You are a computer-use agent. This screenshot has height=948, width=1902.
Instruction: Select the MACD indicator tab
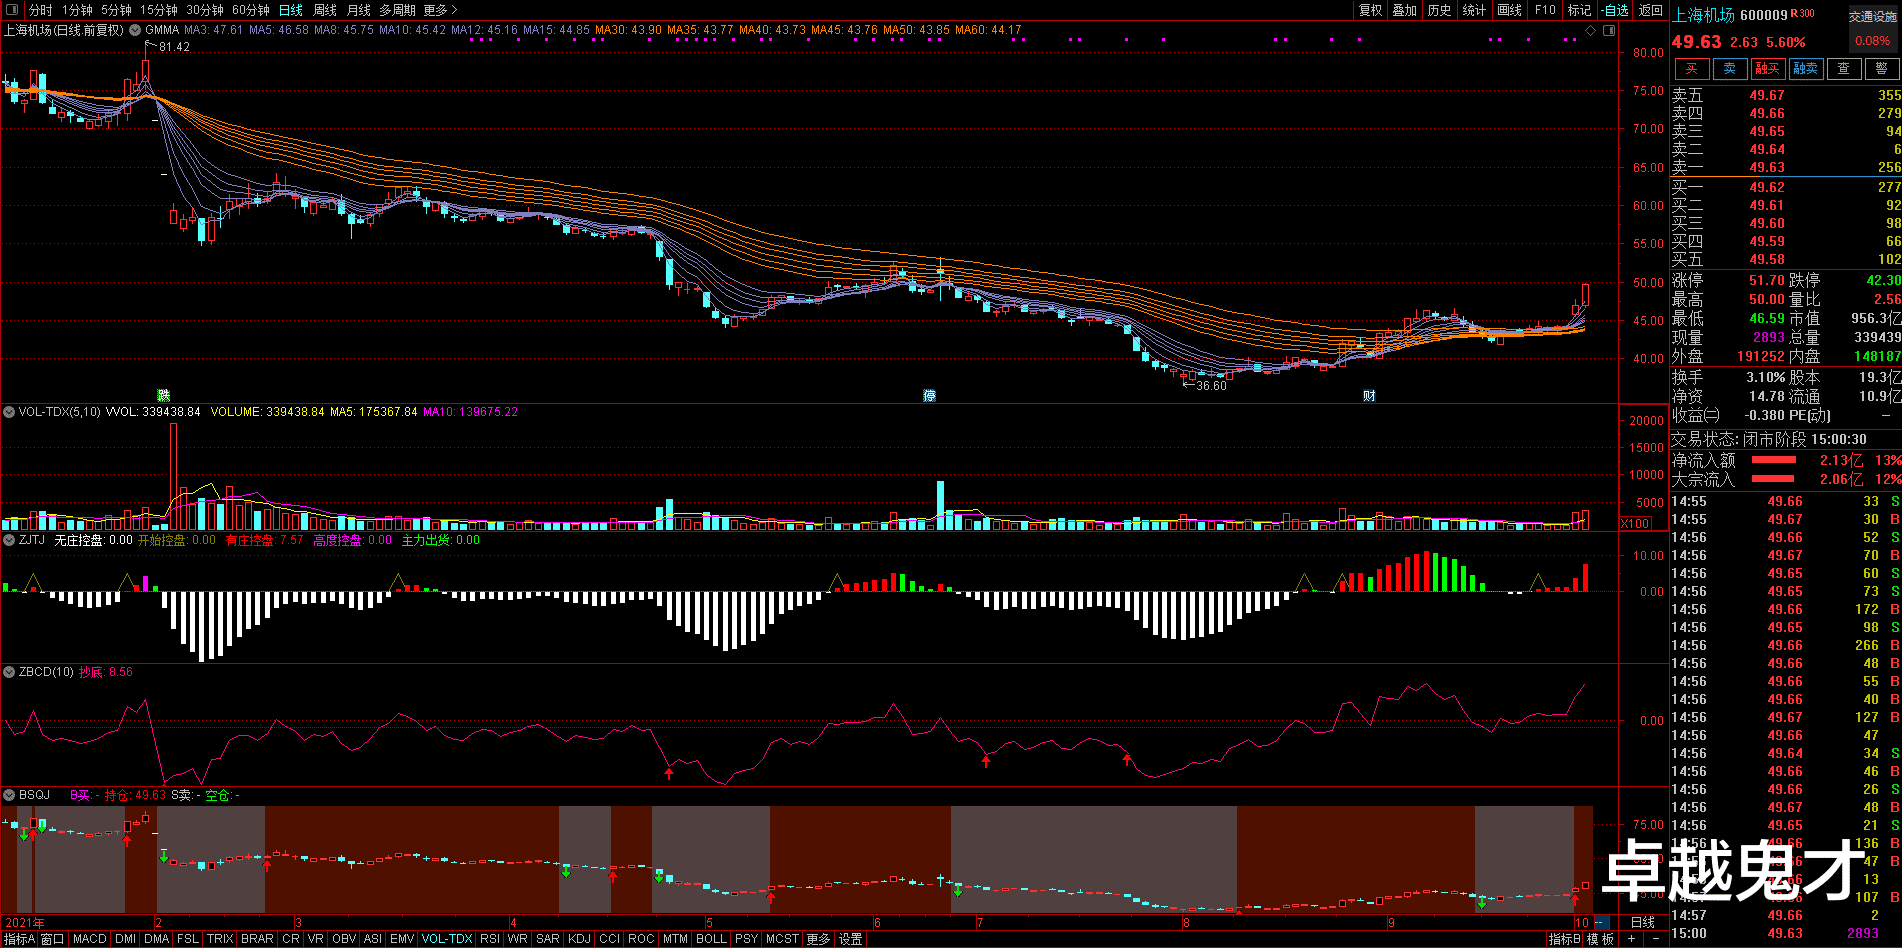point(90,939)
